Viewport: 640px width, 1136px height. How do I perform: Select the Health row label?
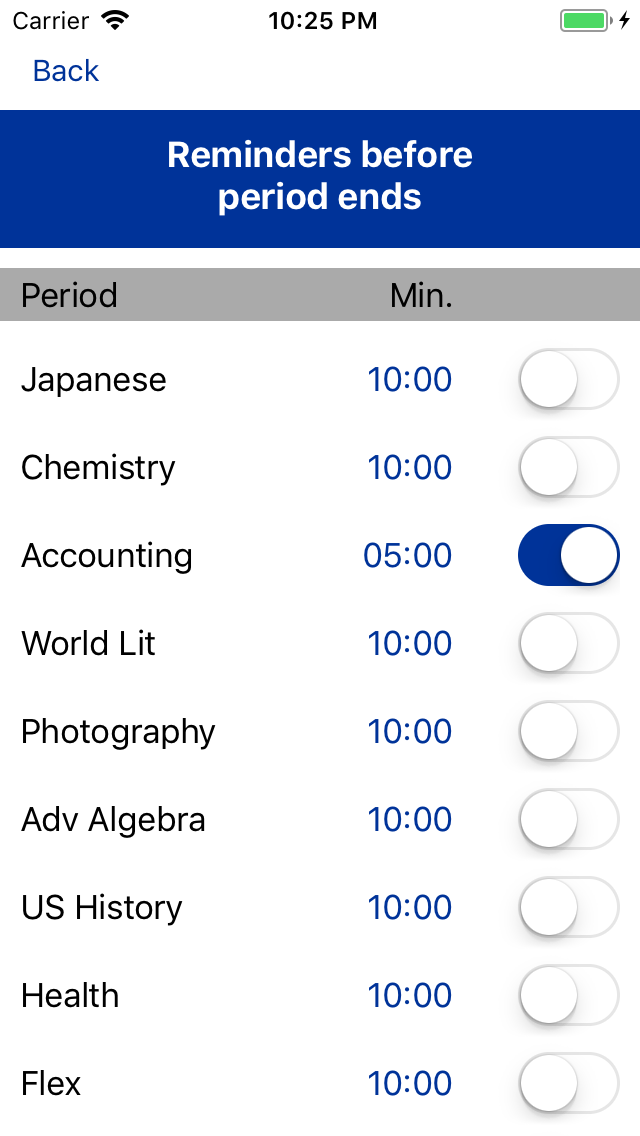pyautogui.click(x=69, y=995)
